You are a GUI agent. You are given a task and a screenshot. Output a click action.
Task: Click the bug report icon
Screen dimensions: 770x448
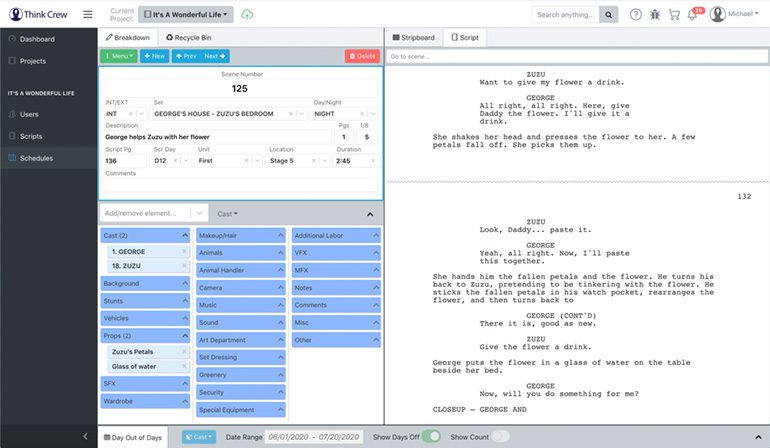tap(655, 15)
